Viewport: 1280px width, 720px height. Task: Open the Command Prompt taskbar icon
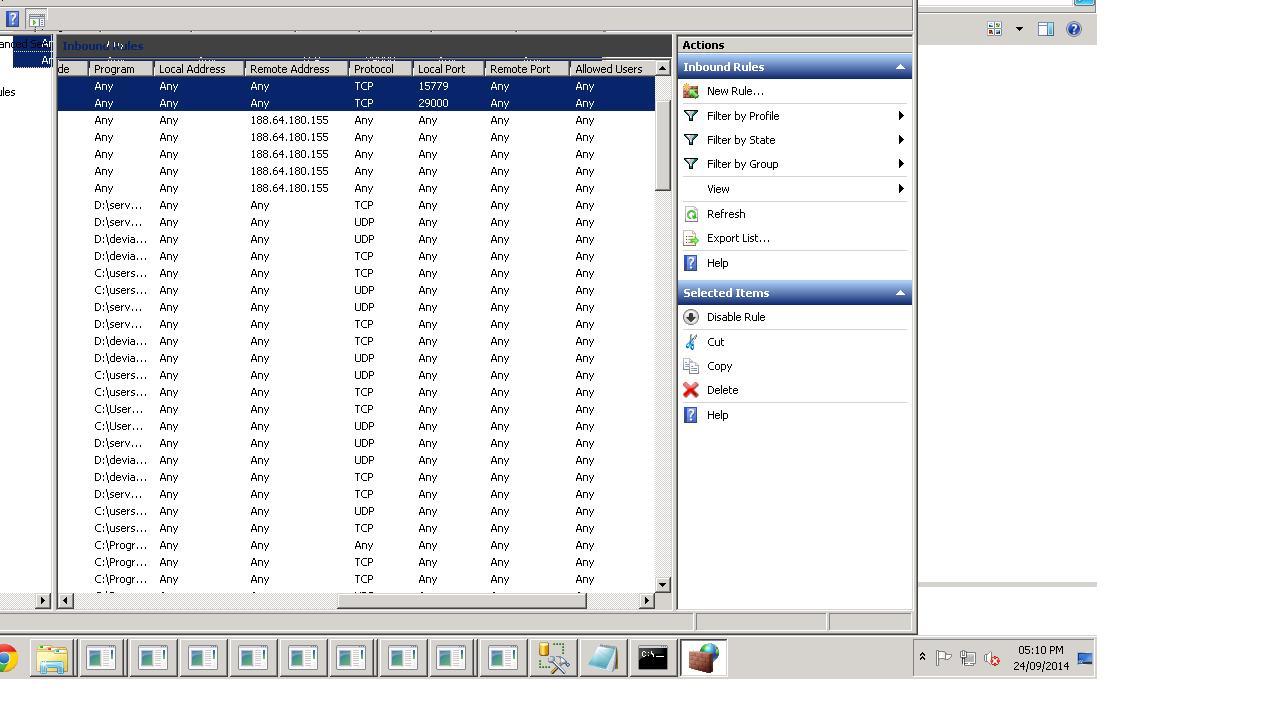653,658
